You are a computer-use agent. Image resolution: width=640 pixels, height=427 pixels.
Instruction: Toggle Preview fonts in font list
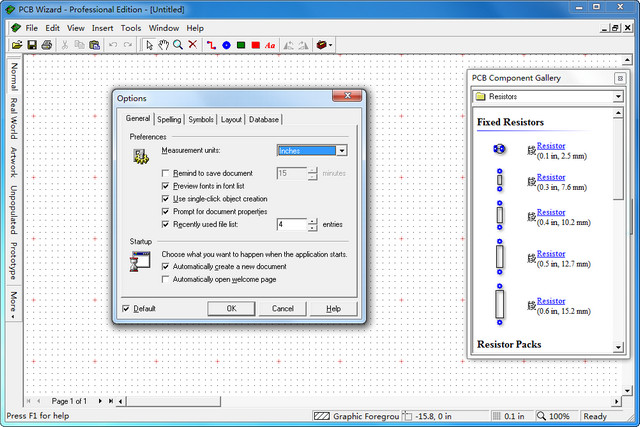(x=165, y=186)
